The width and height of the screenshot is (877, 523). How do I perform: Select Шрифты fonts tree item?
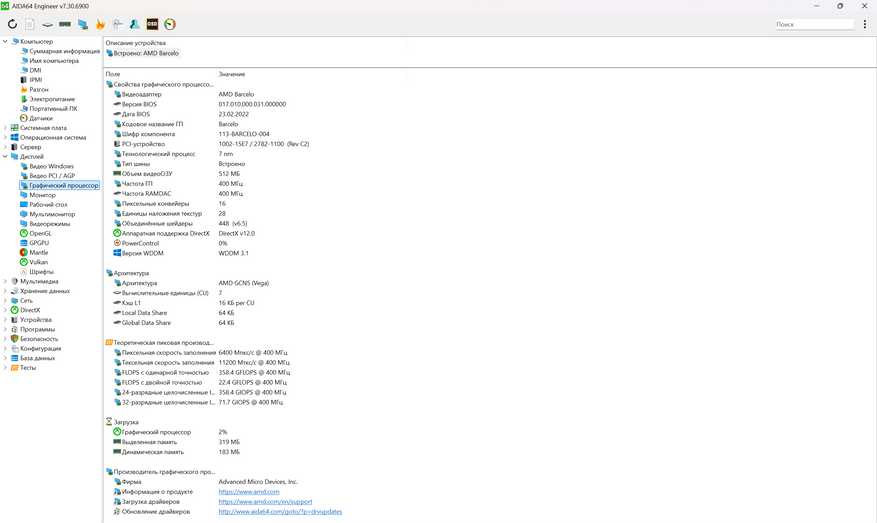pos(41,272)
